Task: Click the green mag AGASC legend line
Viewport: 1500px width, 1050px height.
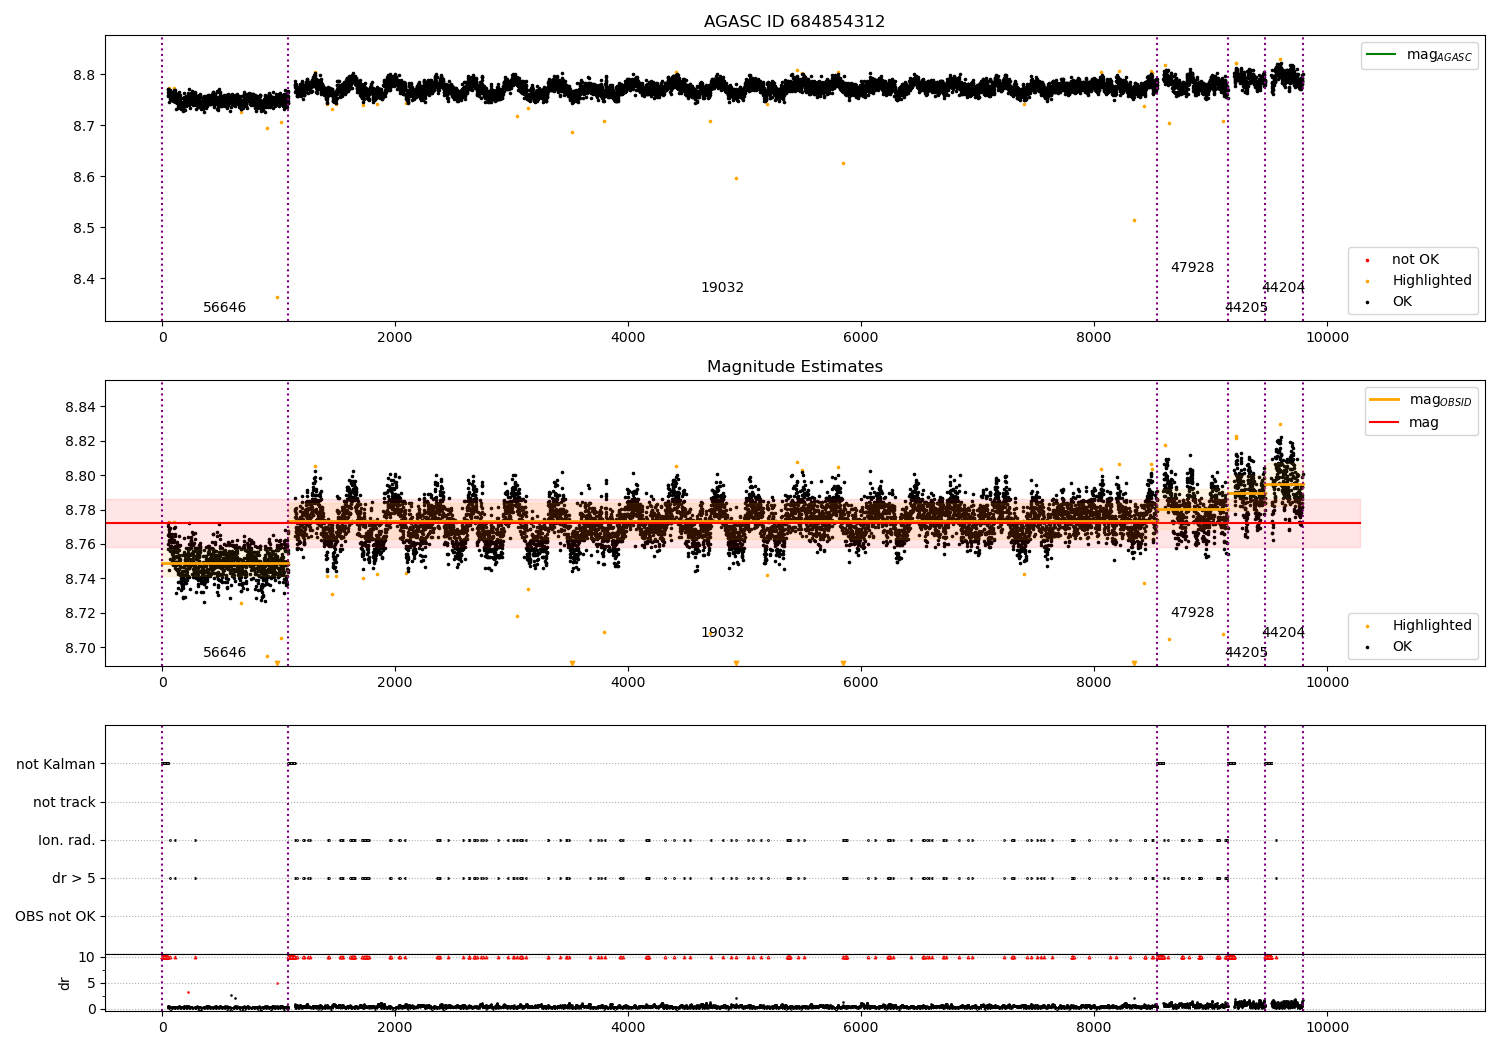Action: click(x=1382, y=54)
